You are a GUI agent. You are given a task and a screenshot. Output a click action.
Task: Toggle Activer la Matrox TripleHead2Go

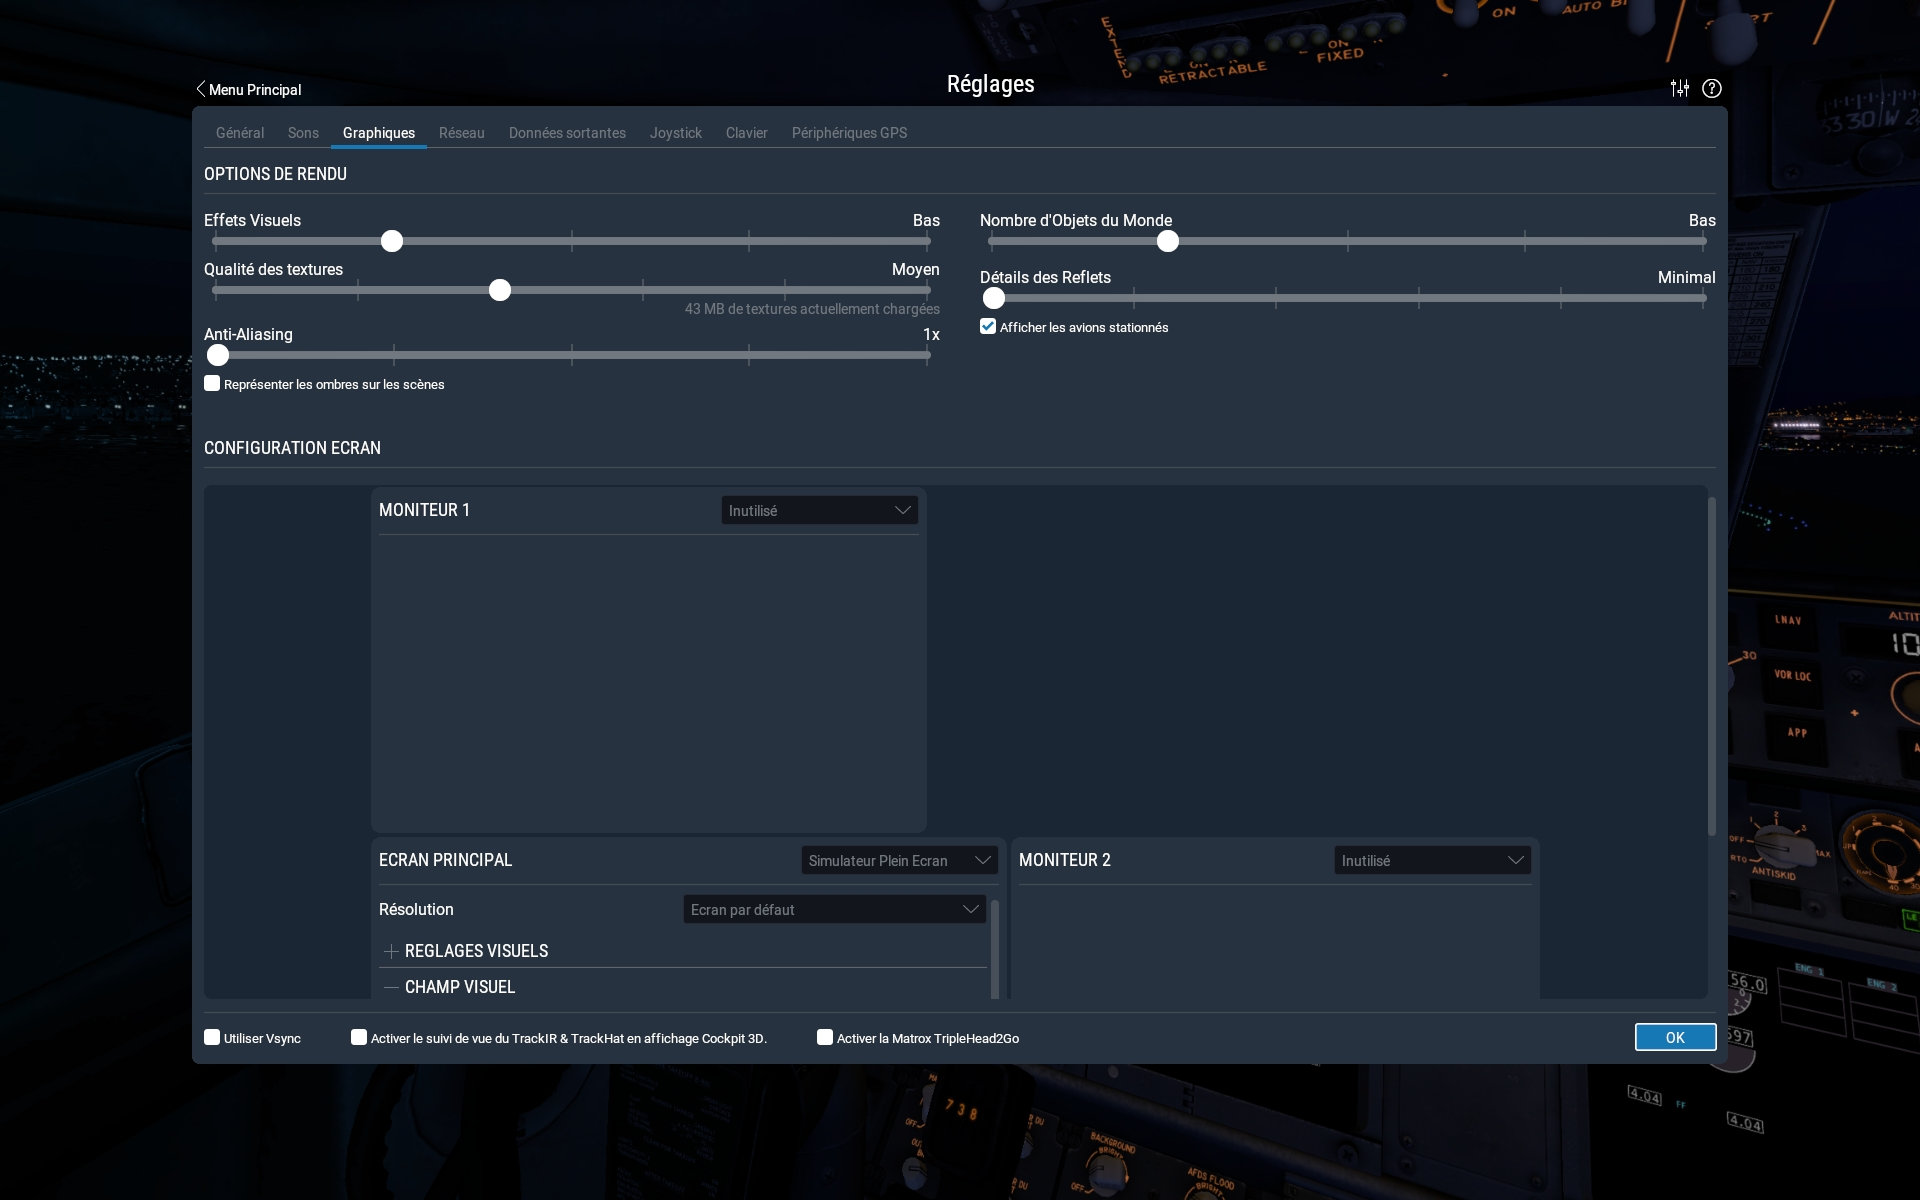tap(825, 1038)
